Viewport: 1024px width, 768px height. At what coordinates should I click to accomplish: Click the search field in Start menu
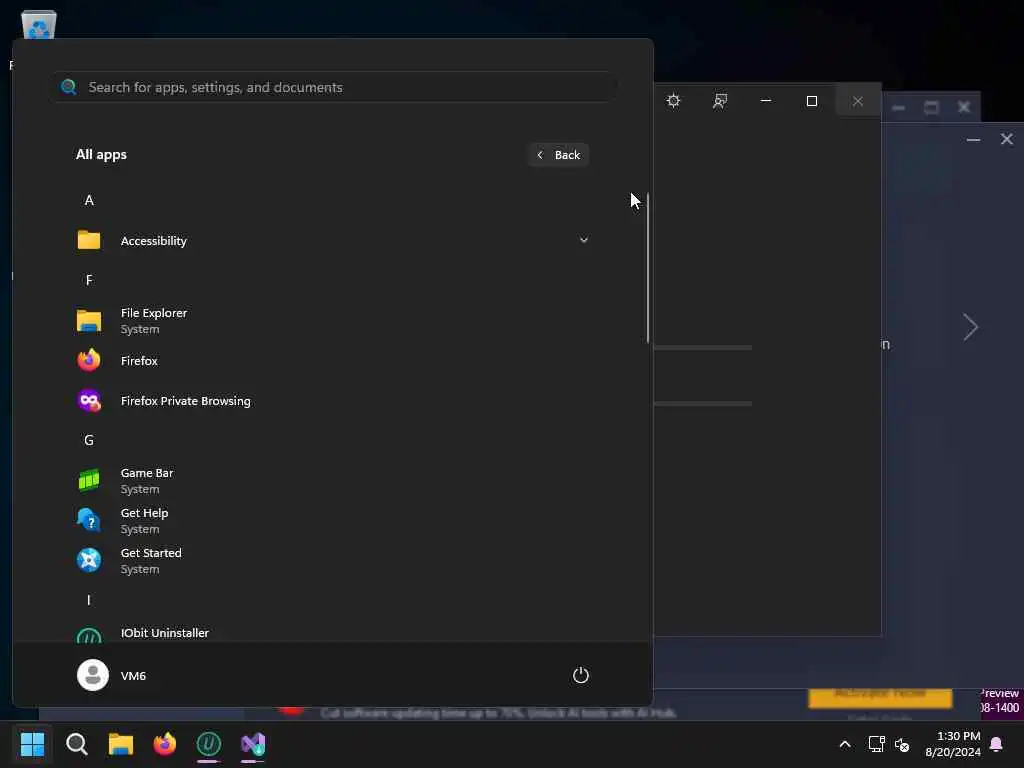334,87
